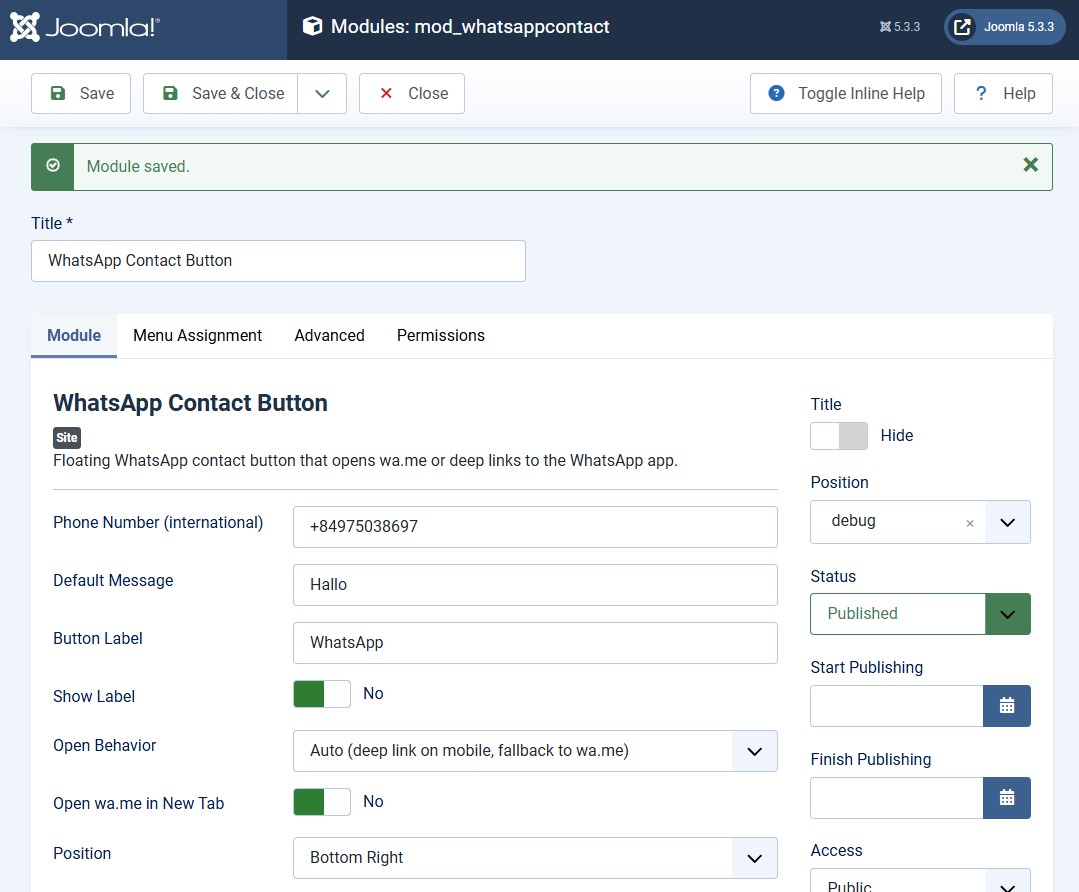Click Toggle Inline Help

pos(846,94)
